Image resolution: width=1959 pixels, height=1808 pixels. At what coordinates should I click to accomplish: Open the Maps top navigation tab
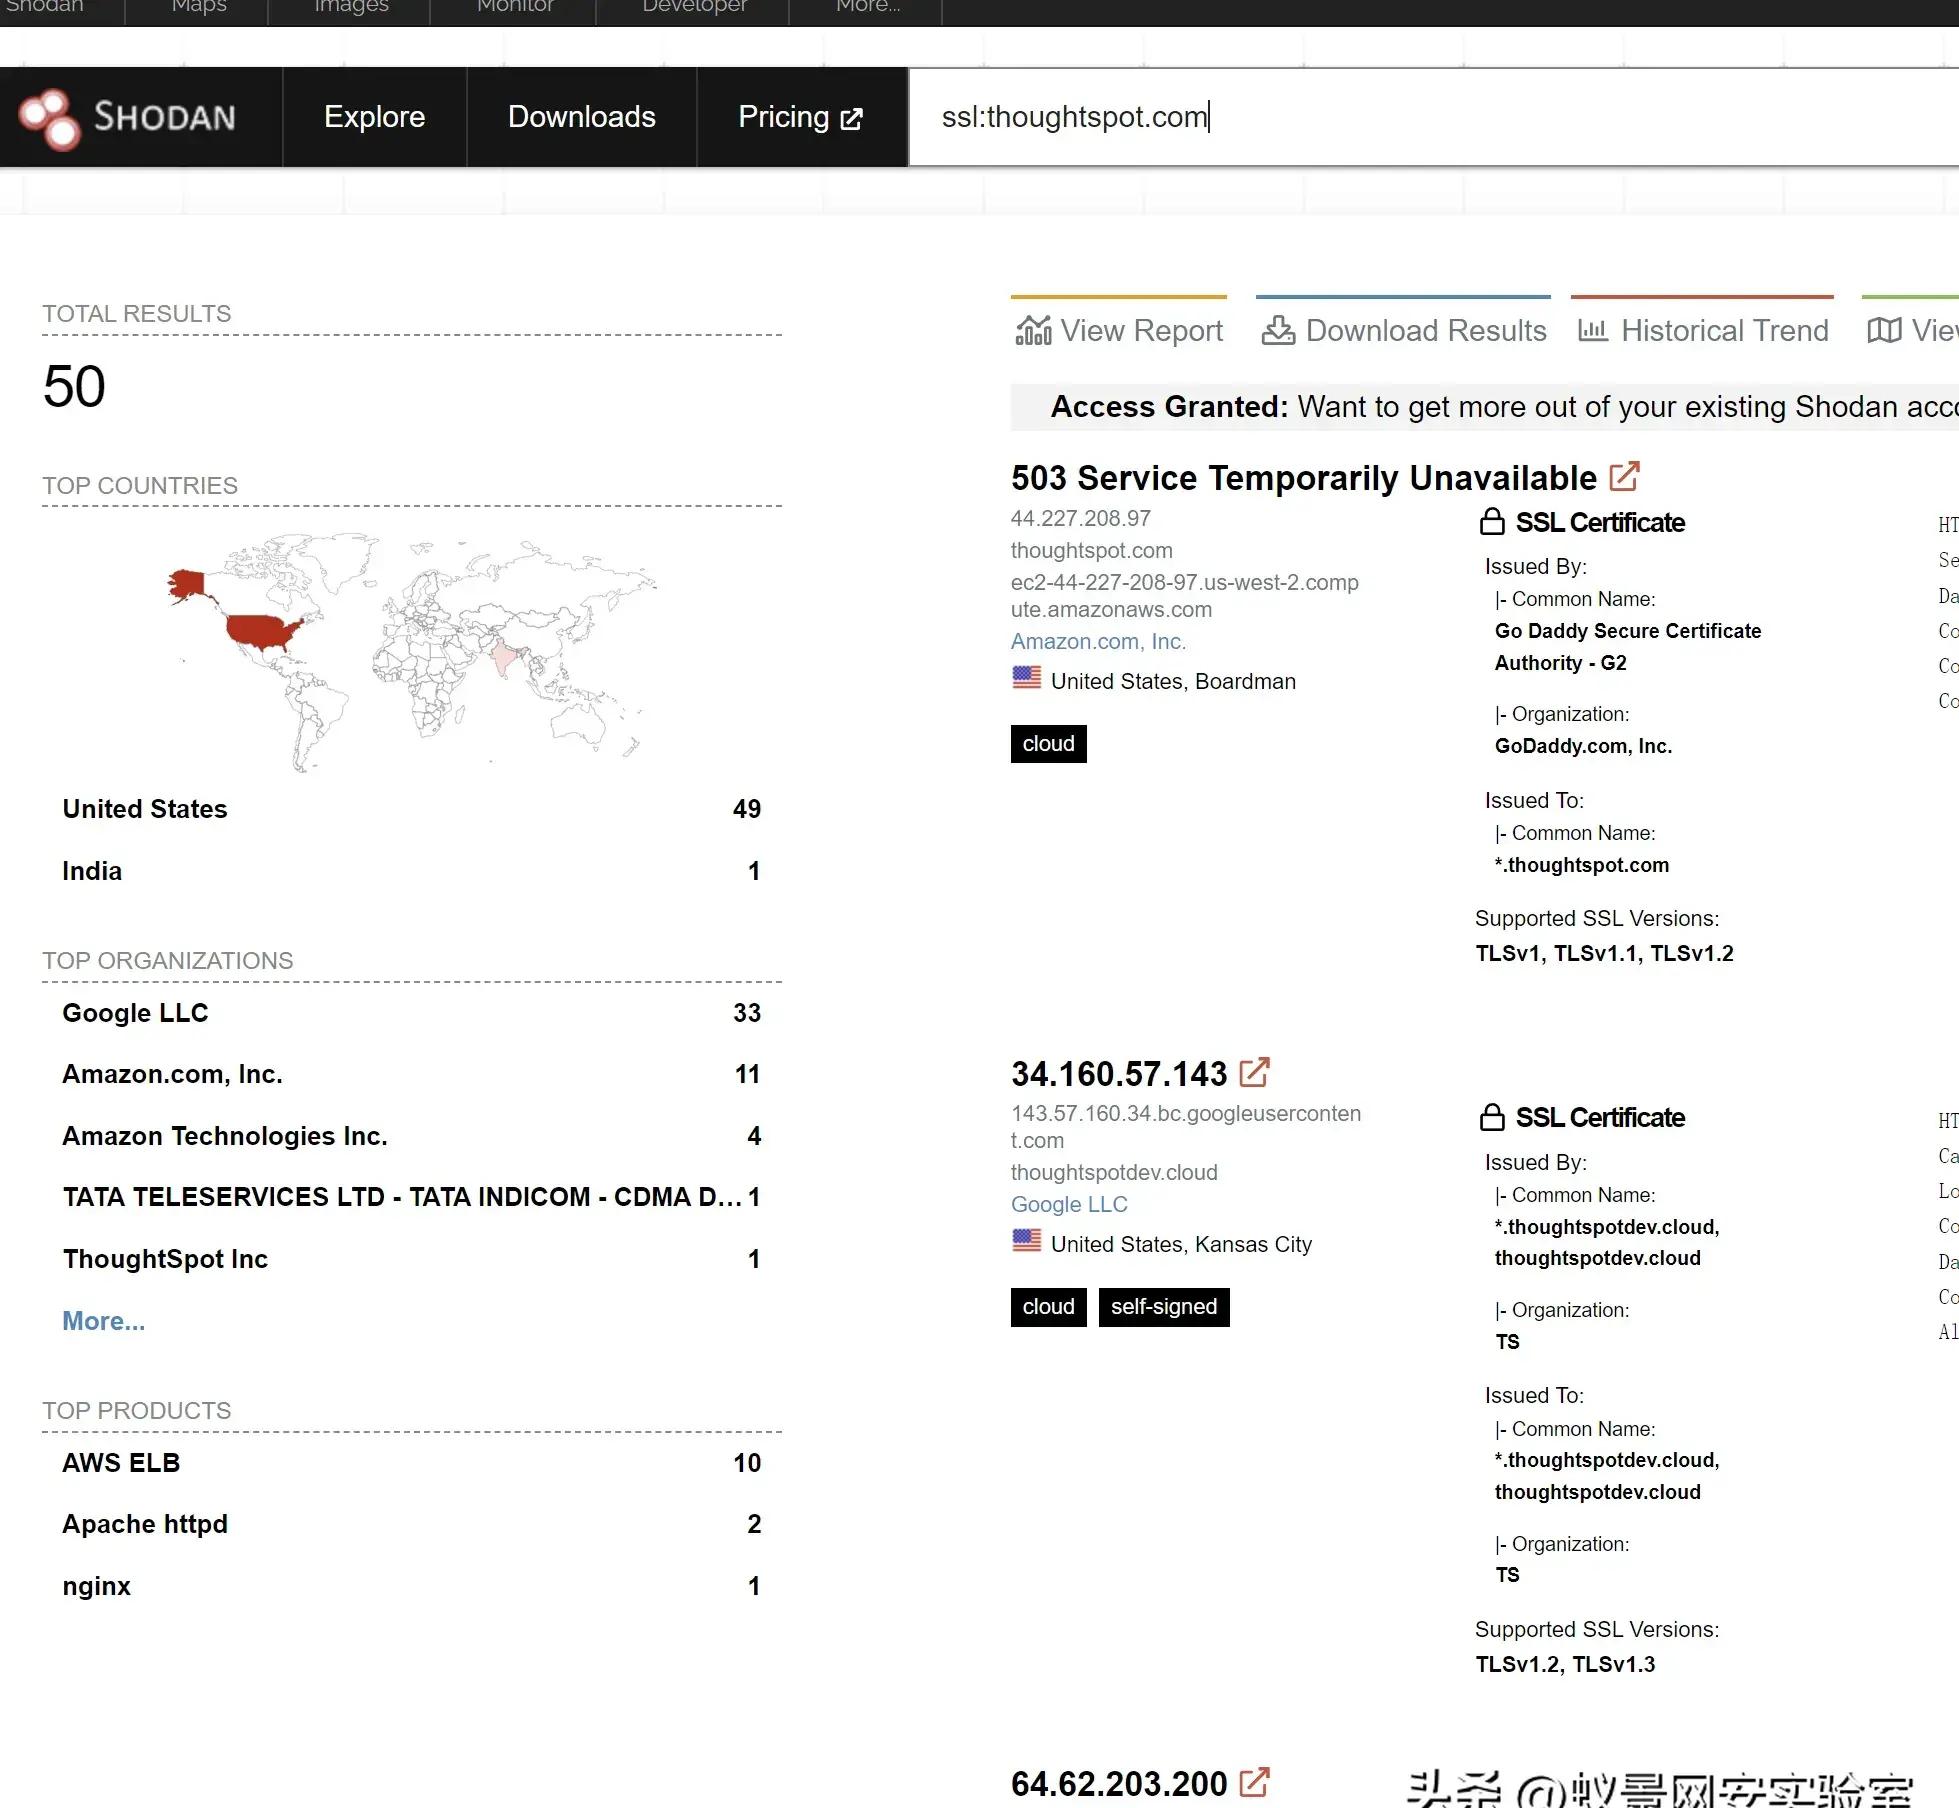198,6
